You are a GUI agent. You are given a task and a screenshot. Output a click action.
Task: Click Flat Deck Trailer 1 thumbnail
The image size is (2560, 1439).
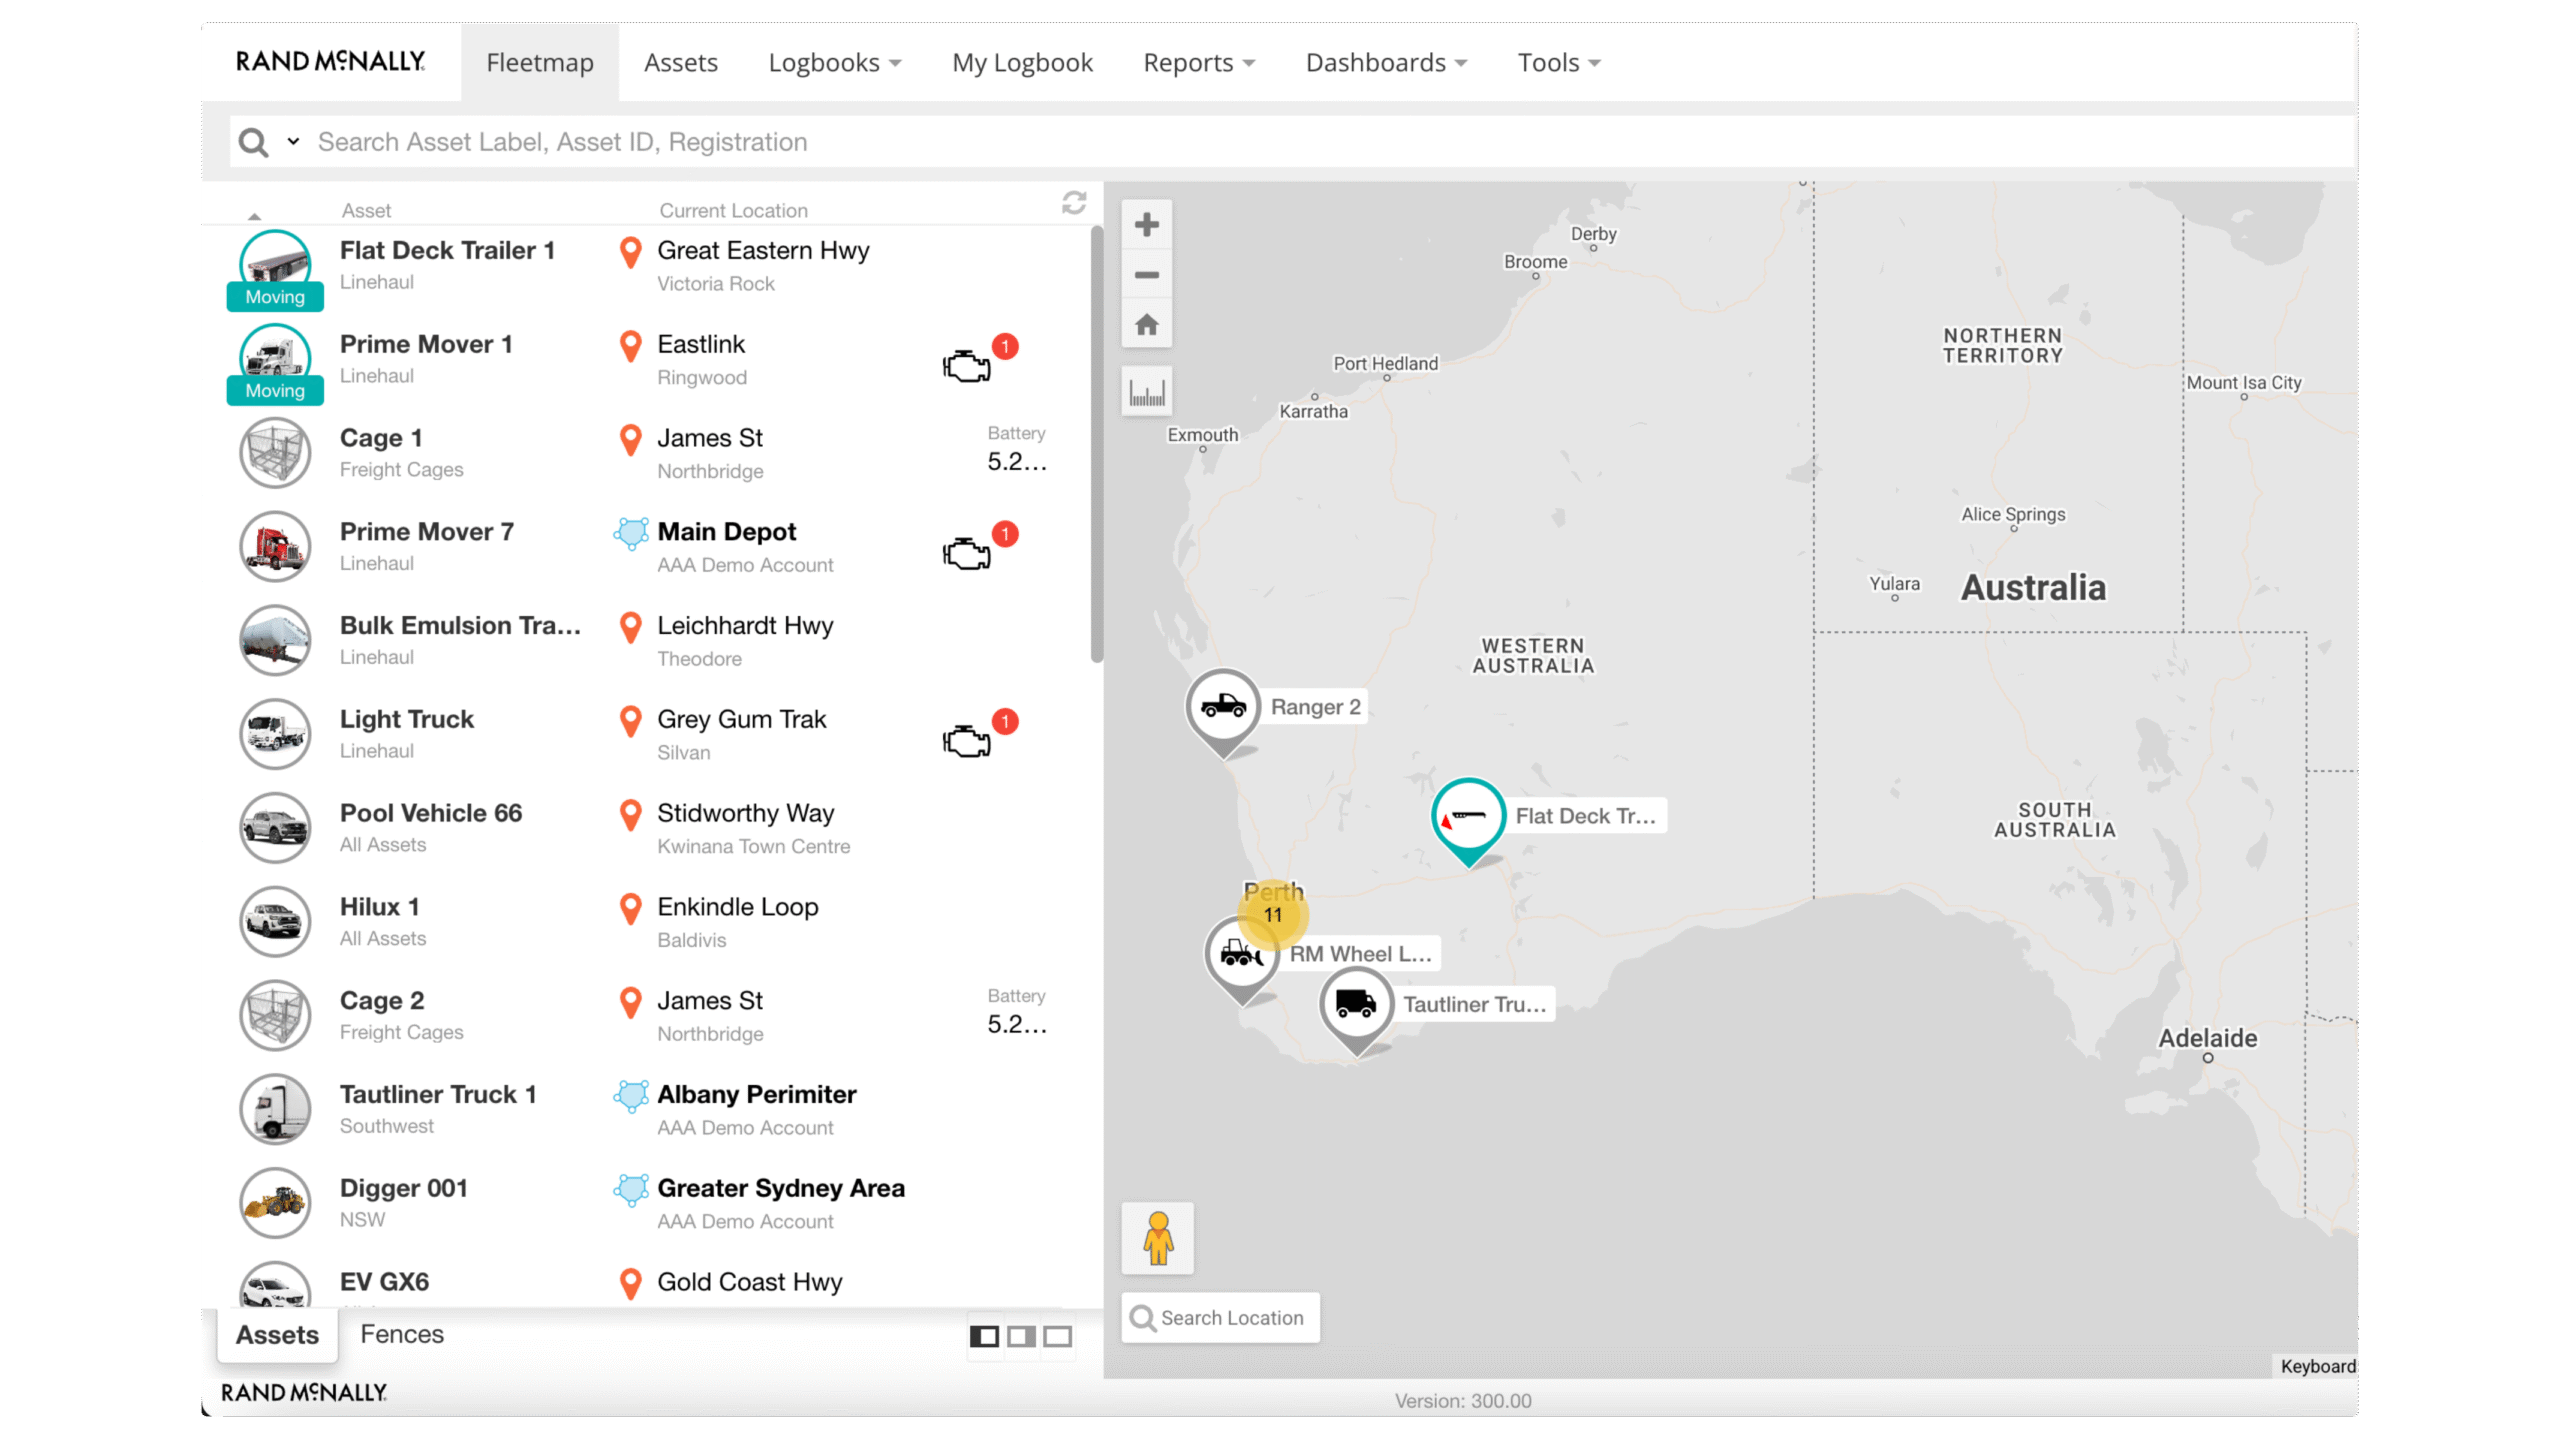(275, 266)
